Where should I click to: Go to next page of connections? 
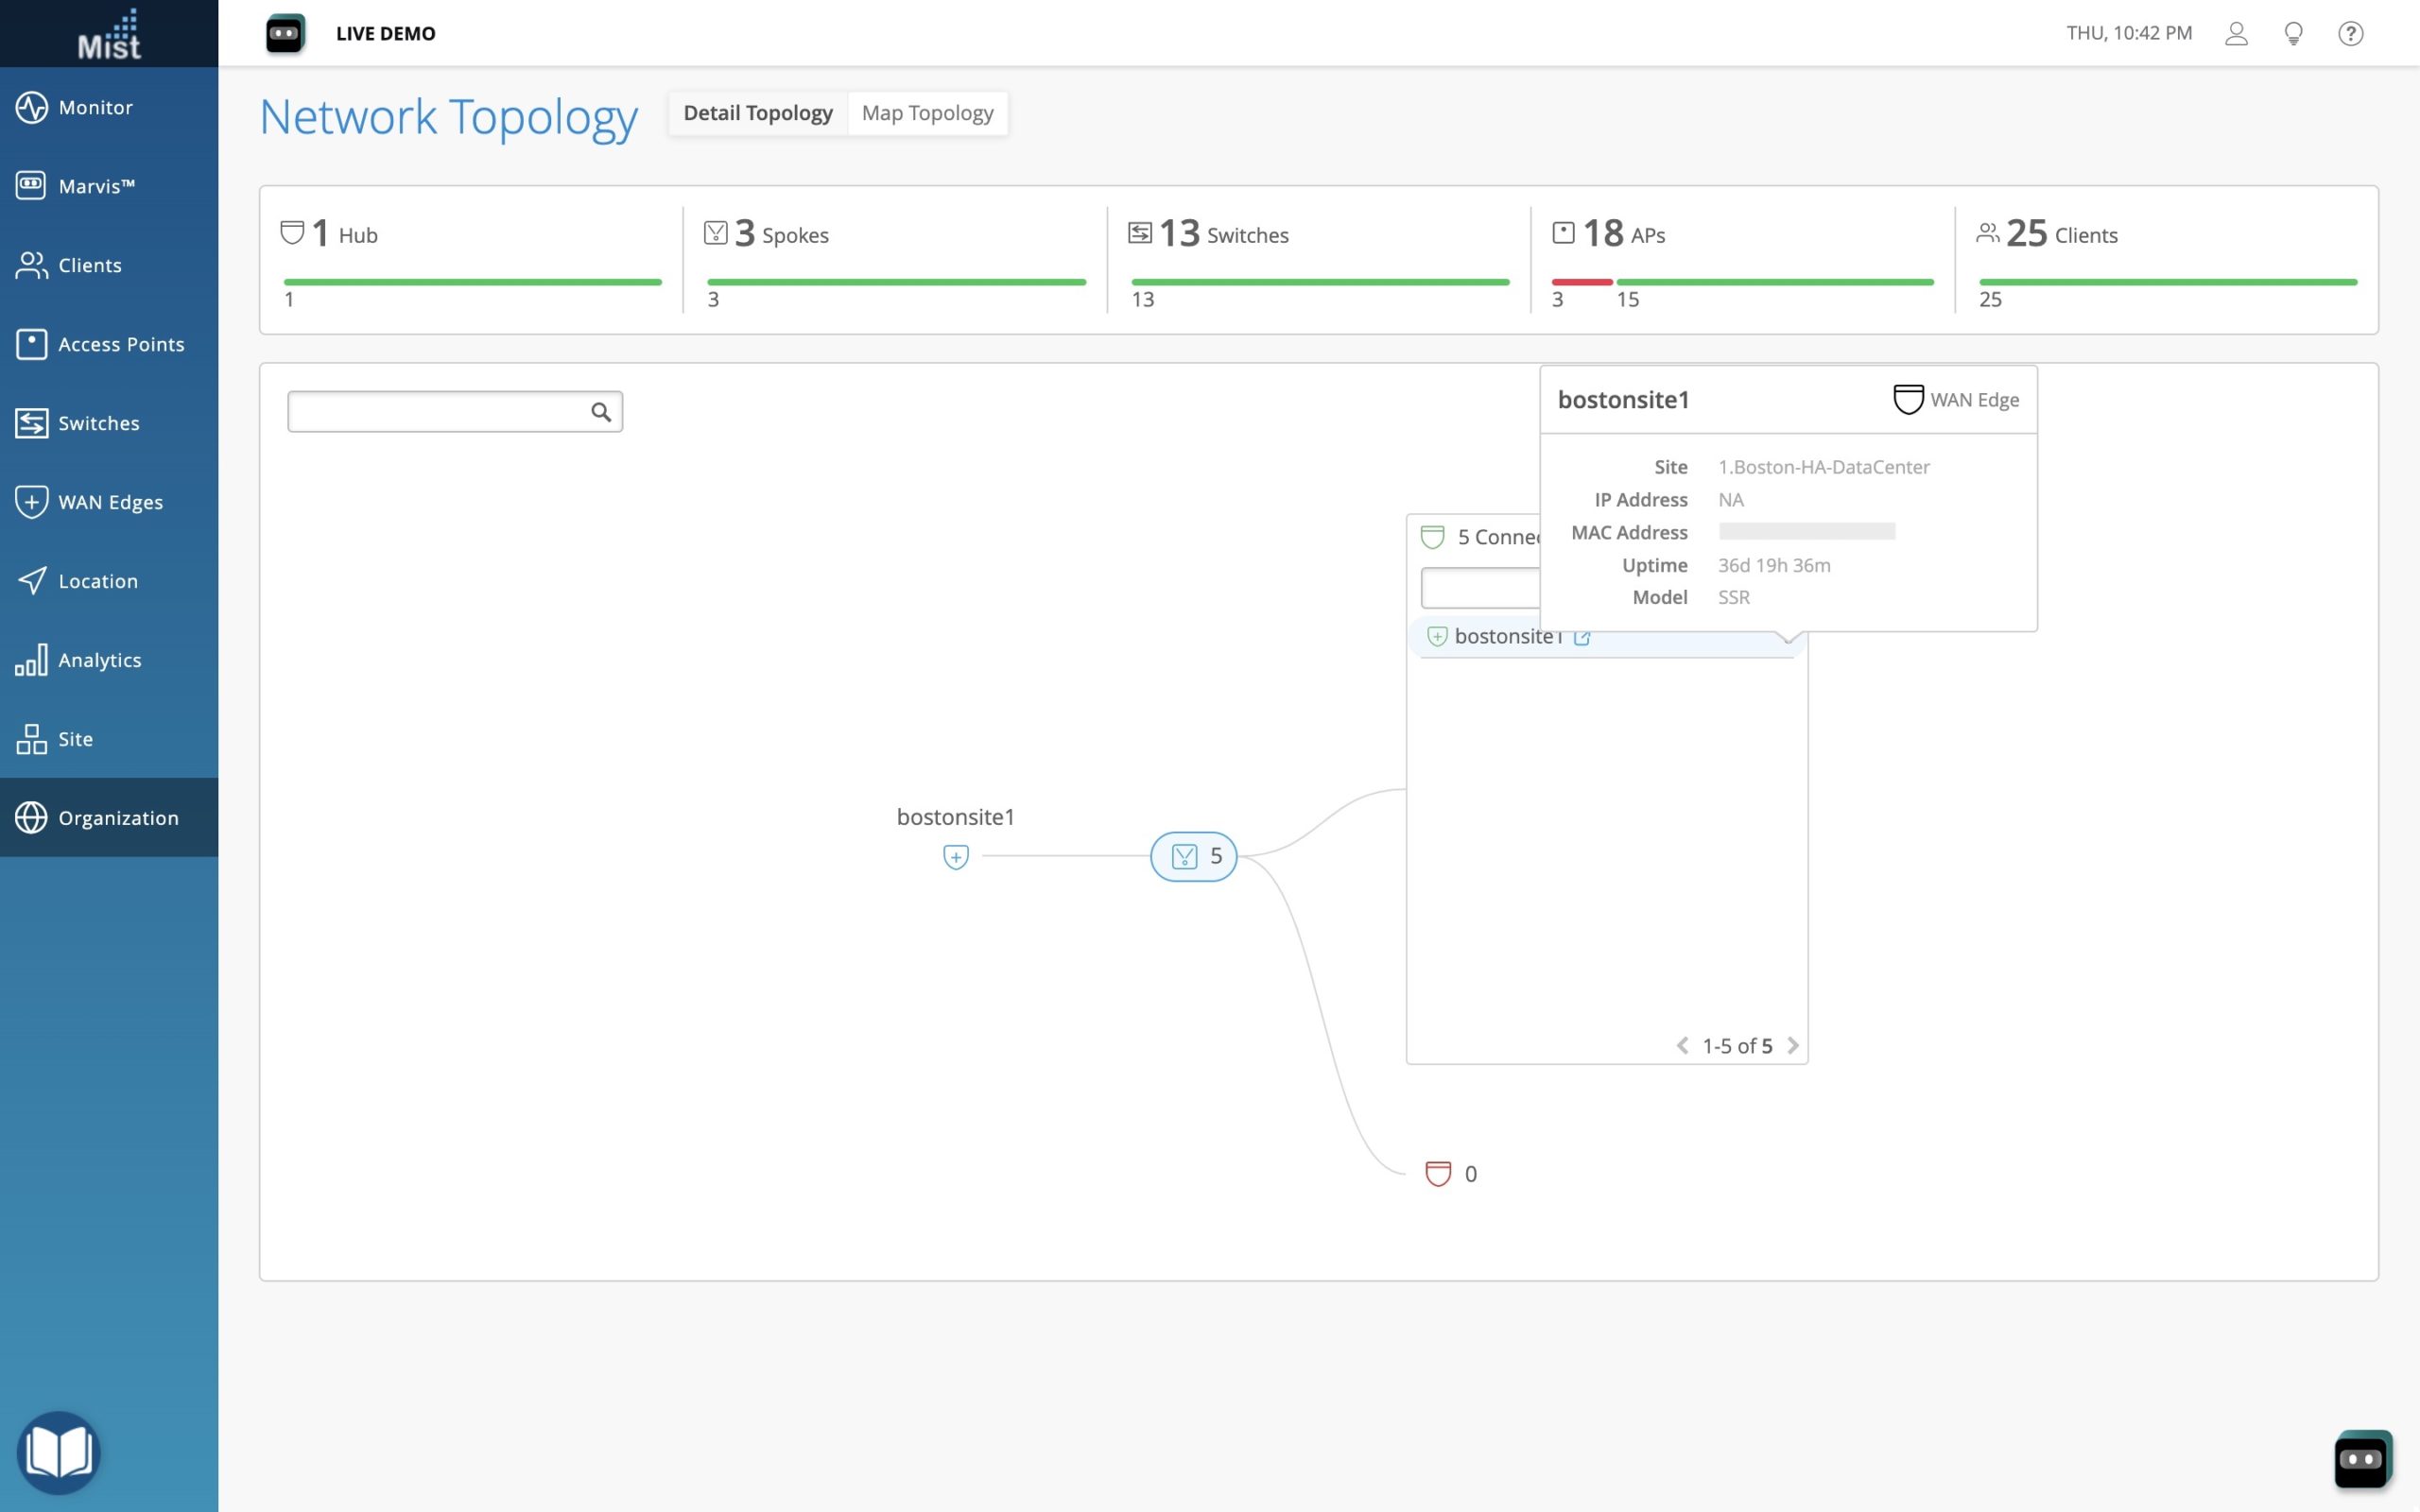click(1793, 1046)
